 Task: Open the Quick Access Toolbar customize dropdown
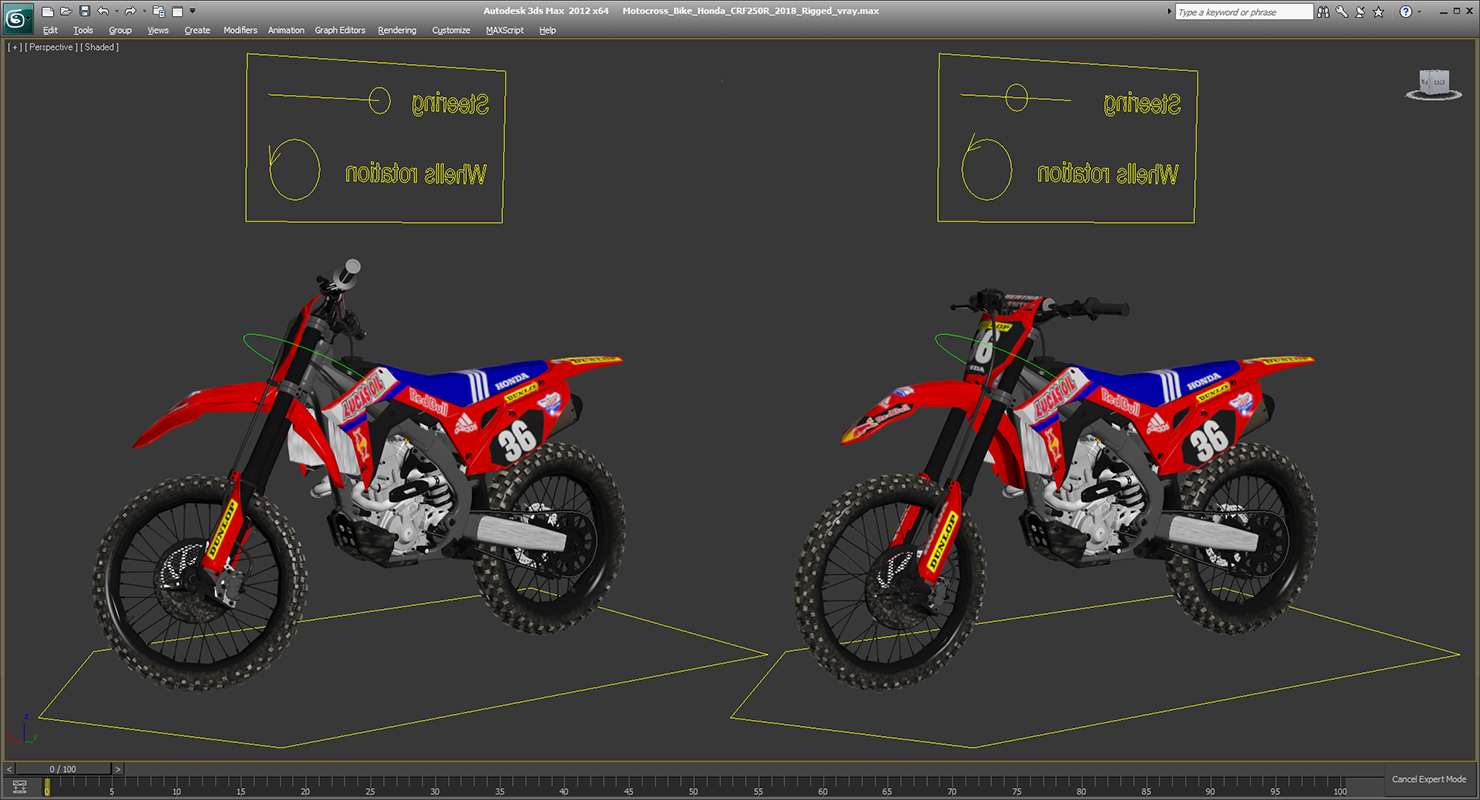tap(192, 11)
